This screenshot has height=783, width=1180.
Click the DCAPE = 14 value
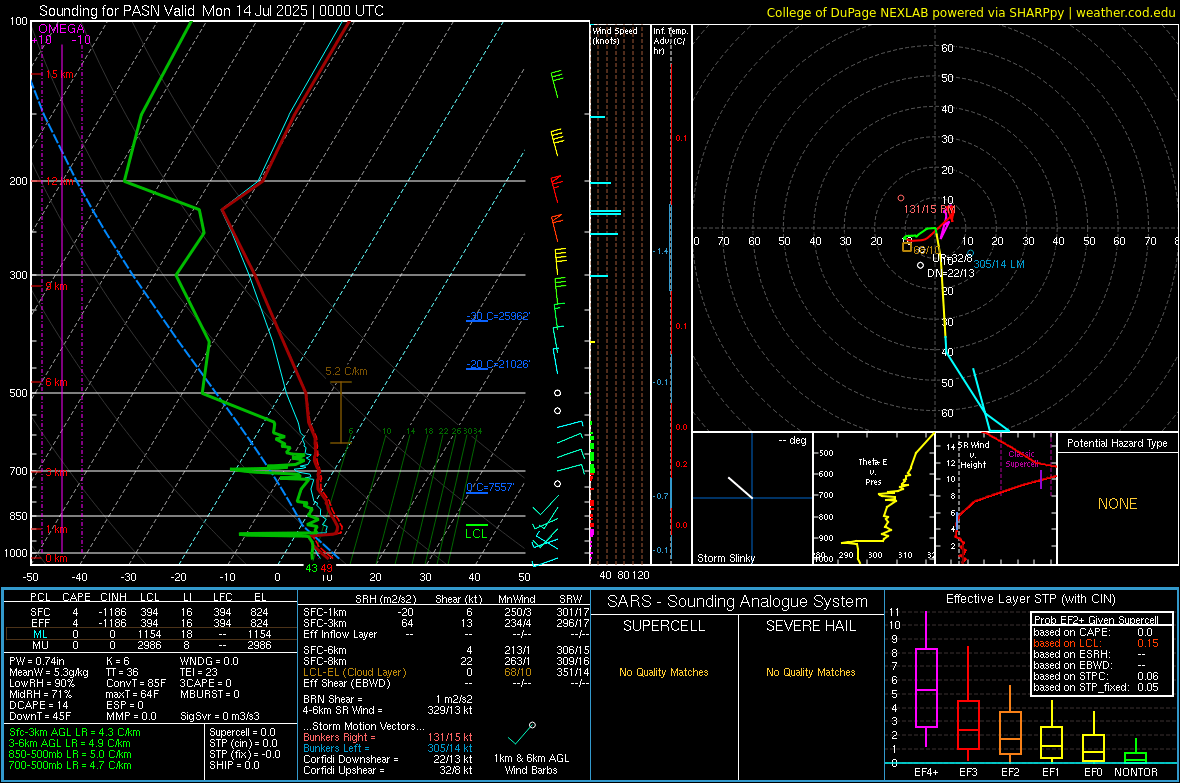(x=38, y=705)
